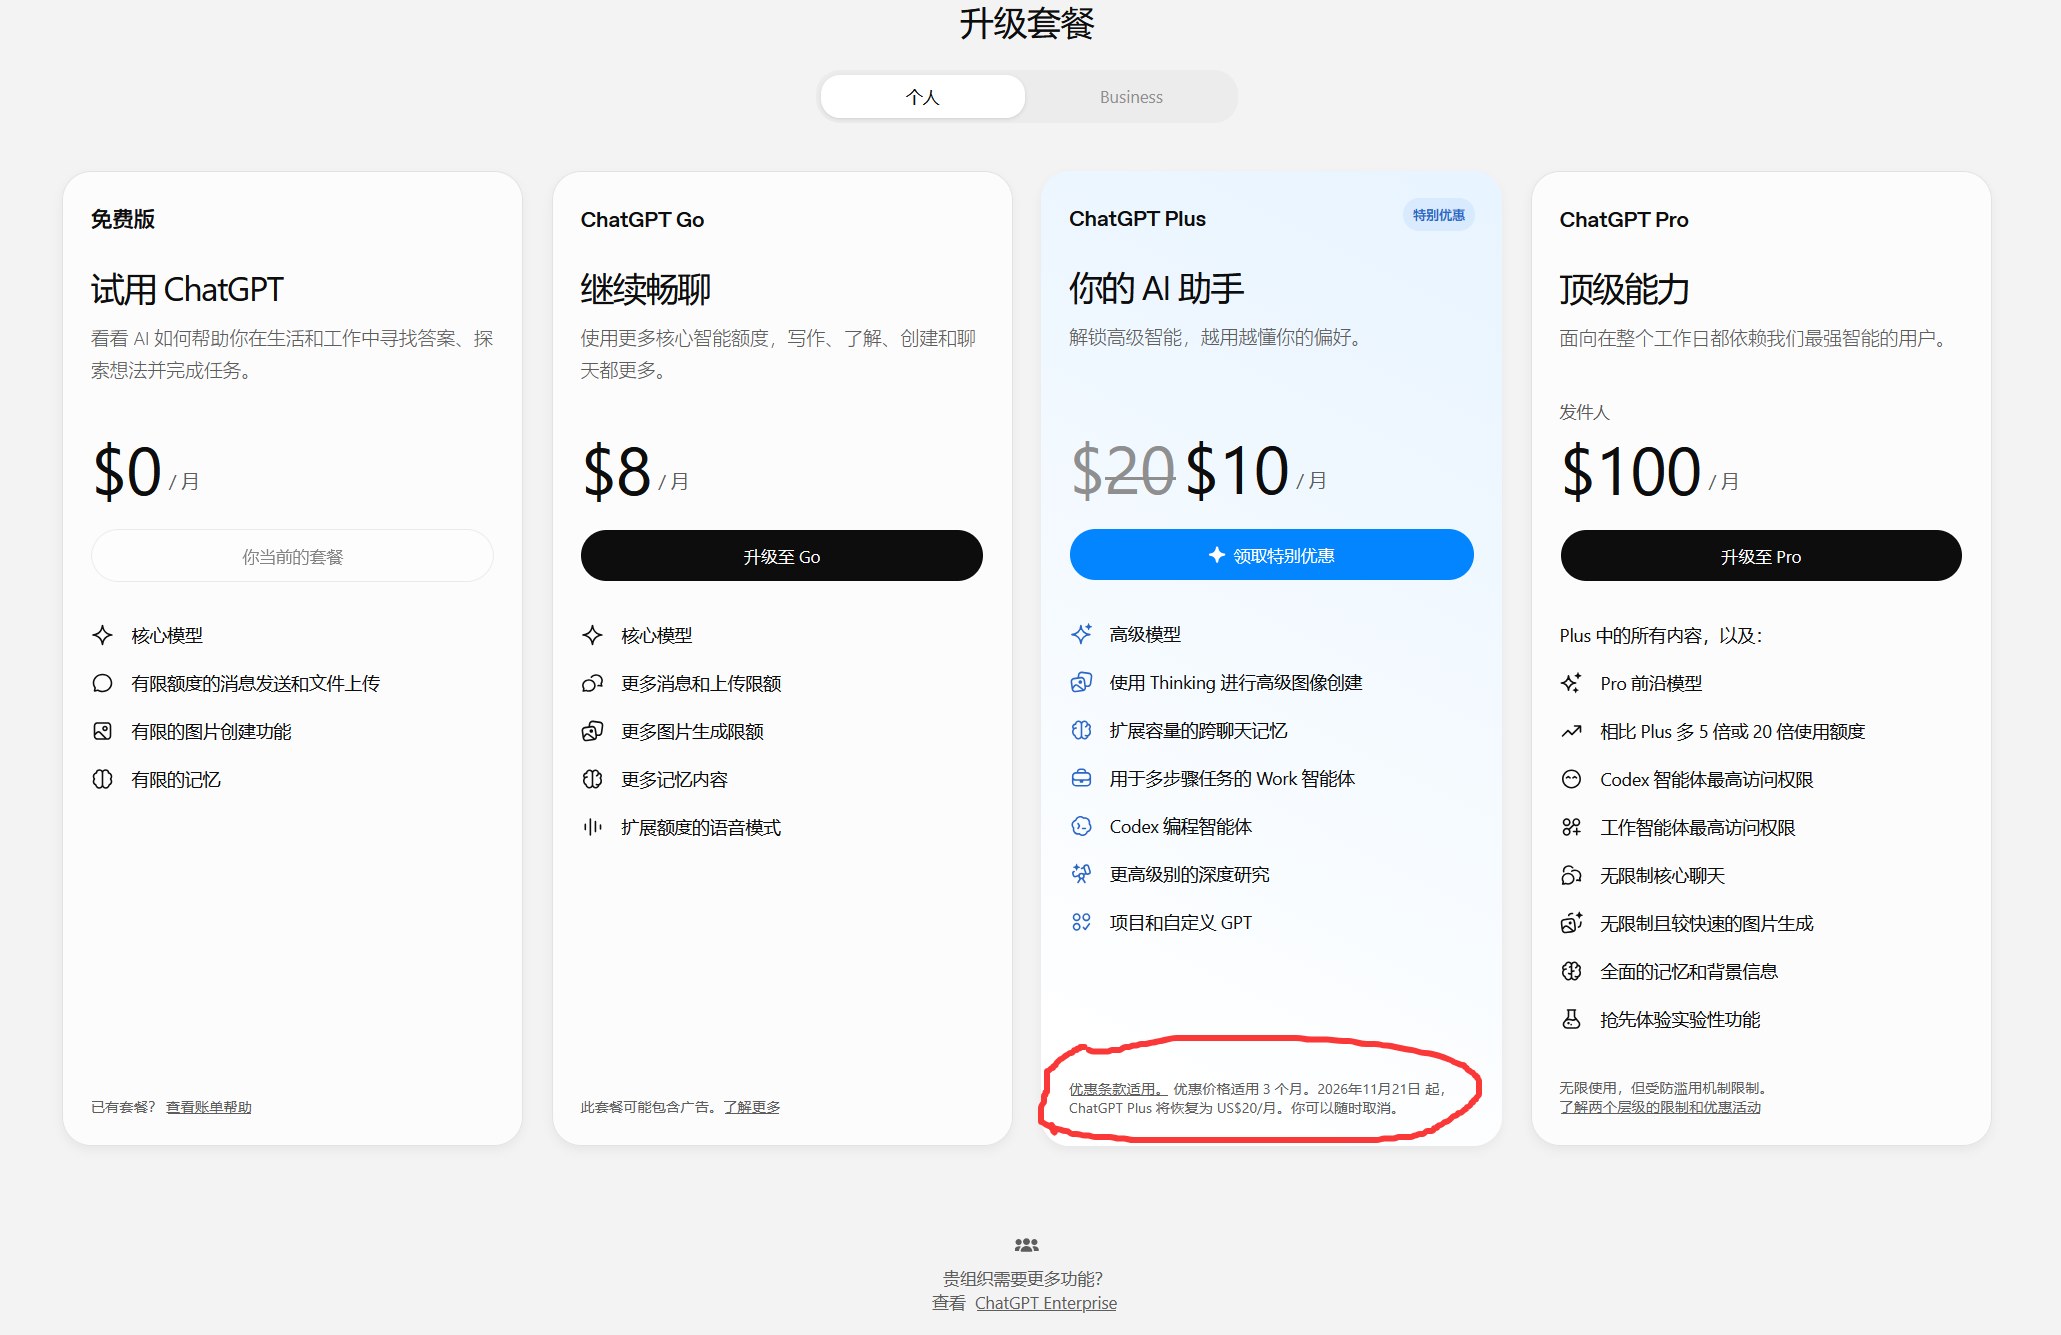Click the brain icon beside 全面的记忆和背景信息
2061x1335 pixels.
click(x=1571, y=971)
